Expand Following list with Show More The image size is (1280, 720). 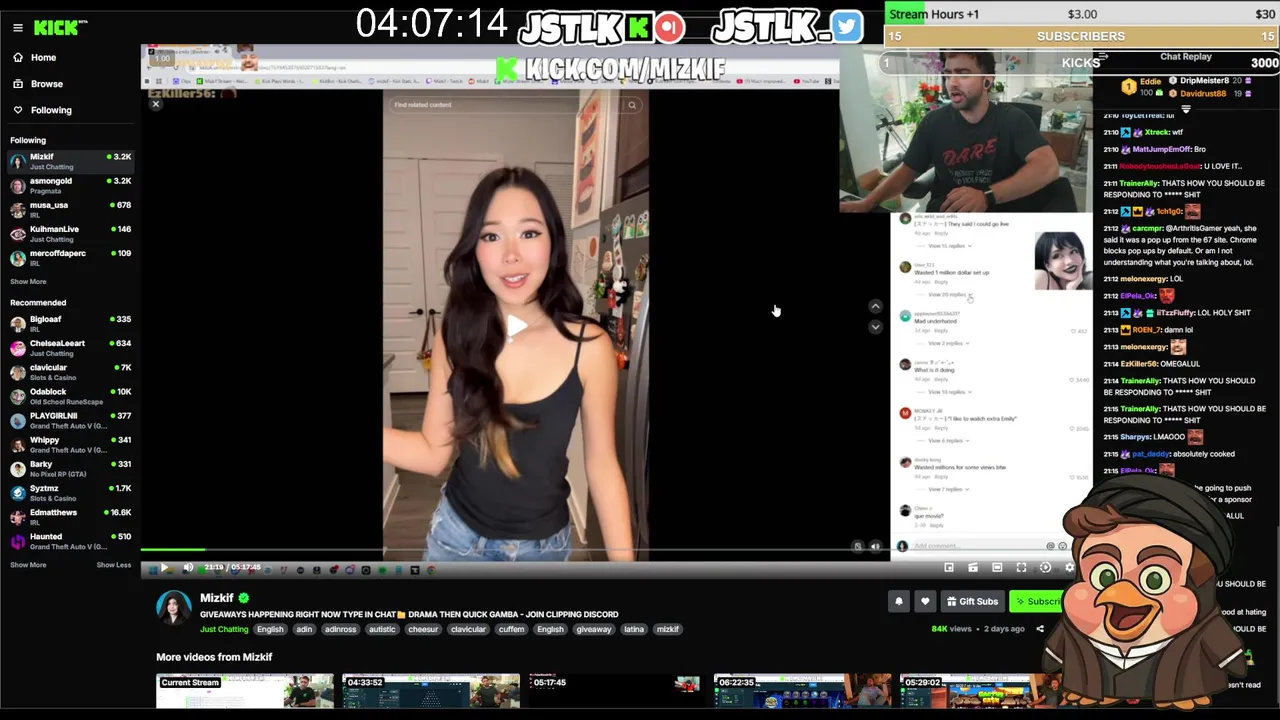28,282
